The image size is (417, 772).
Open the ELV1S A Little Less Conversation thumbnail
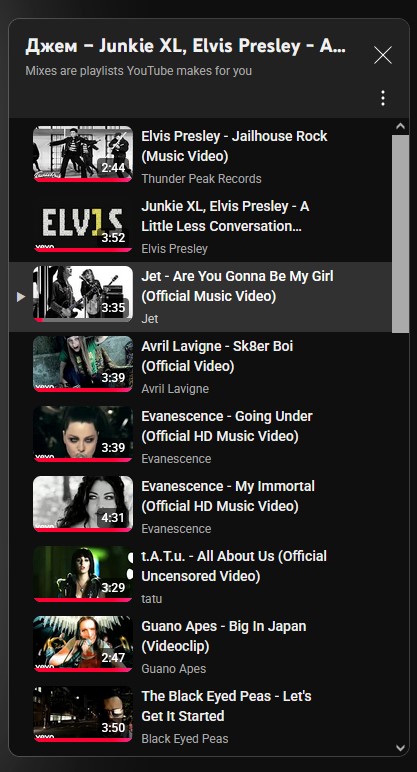point(83,224)
